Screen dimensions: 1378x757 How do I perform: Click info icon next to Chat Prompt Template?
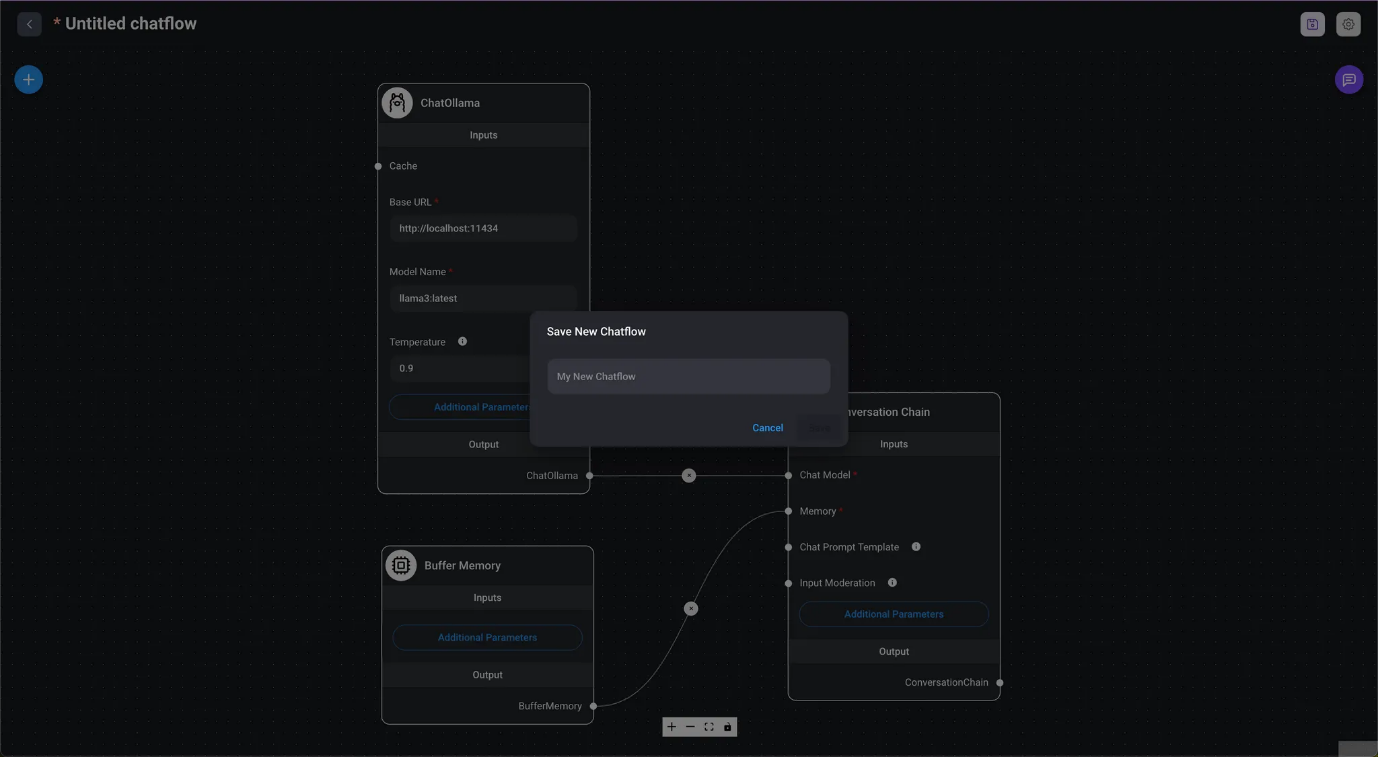pyautogui.click(x=916, y=547)
